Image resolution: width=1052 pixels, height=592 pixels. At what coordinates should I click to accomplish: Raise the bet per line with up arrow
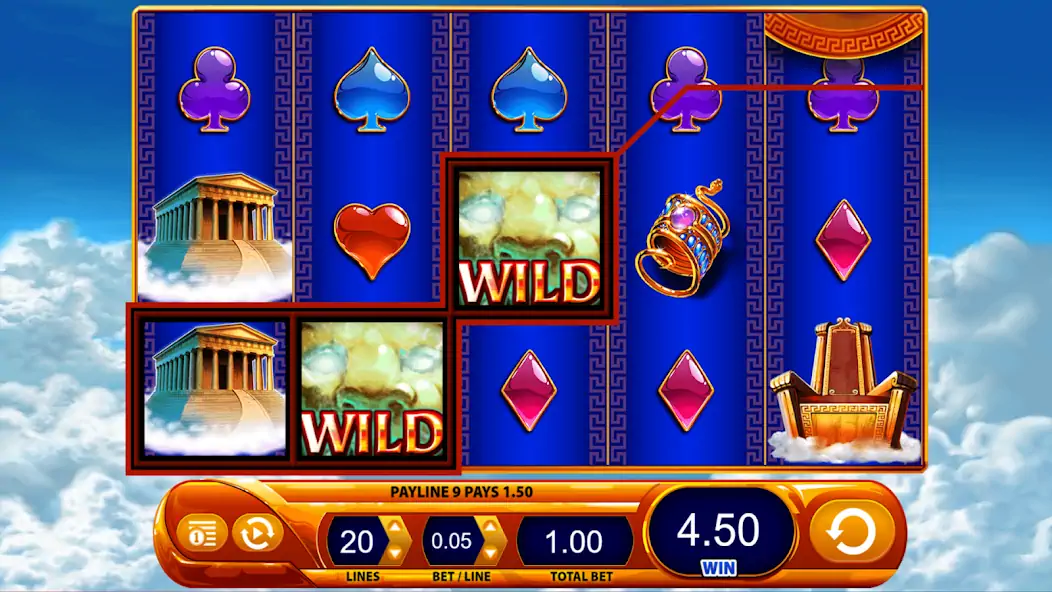[492, 528]
